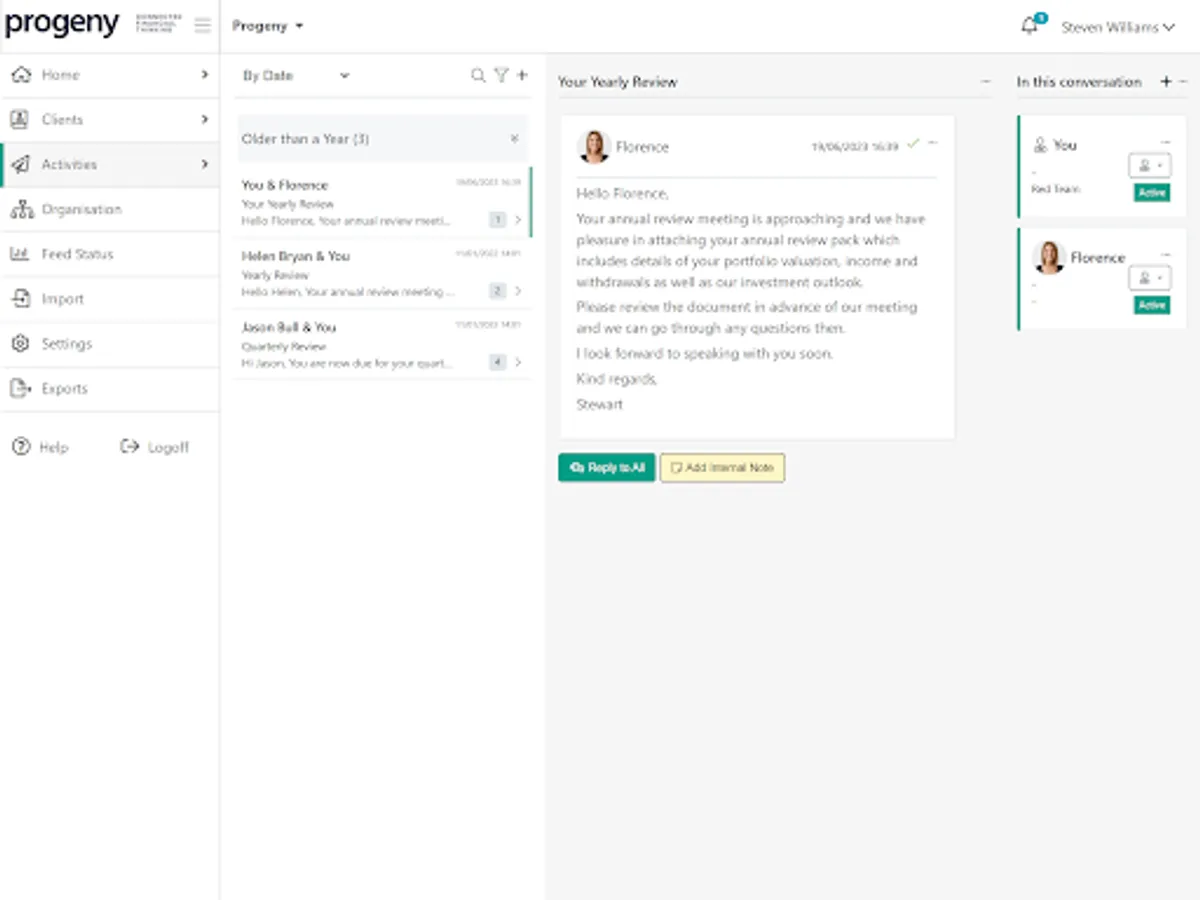Open the Home sidebar icon
The height and width of the screenshot is (900, 1200).
click(x=22, y=74)
